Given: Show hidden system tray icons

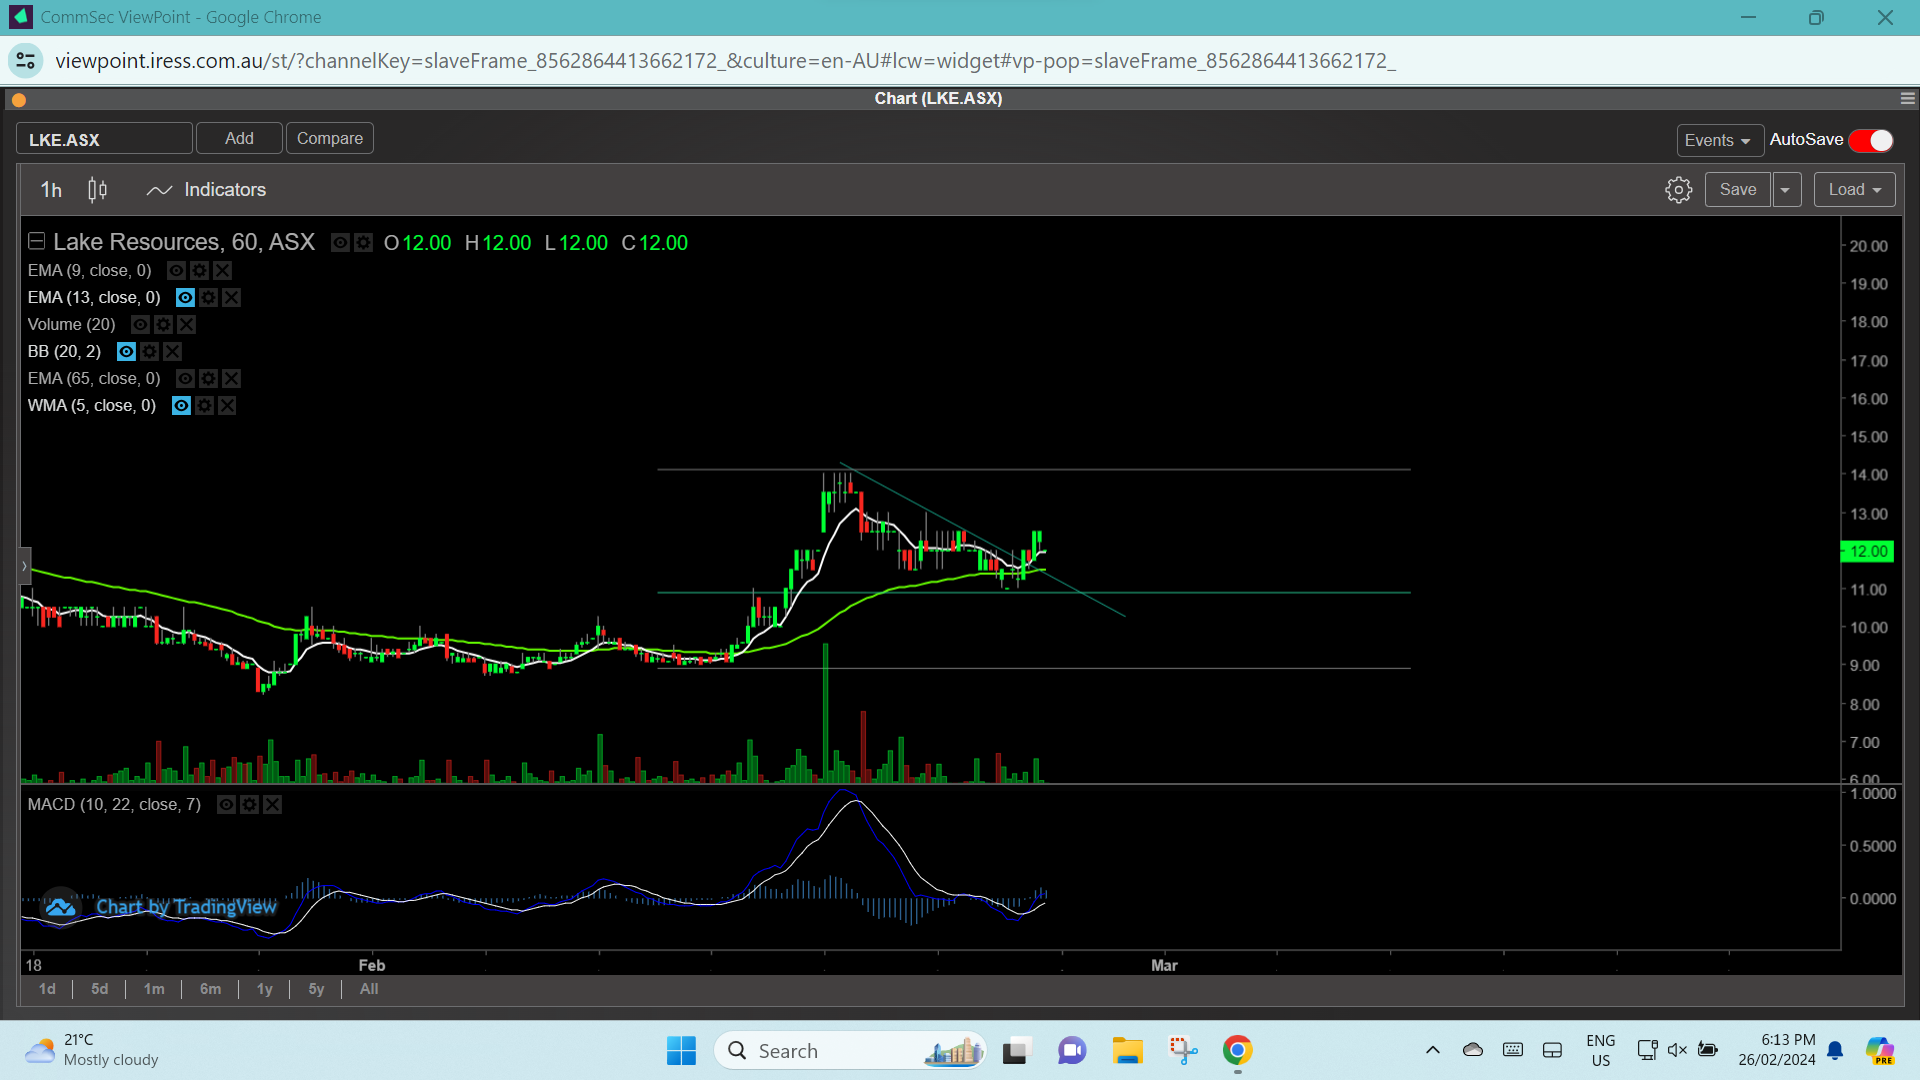Looking at the screenshot, I should coord(1432,1050).
